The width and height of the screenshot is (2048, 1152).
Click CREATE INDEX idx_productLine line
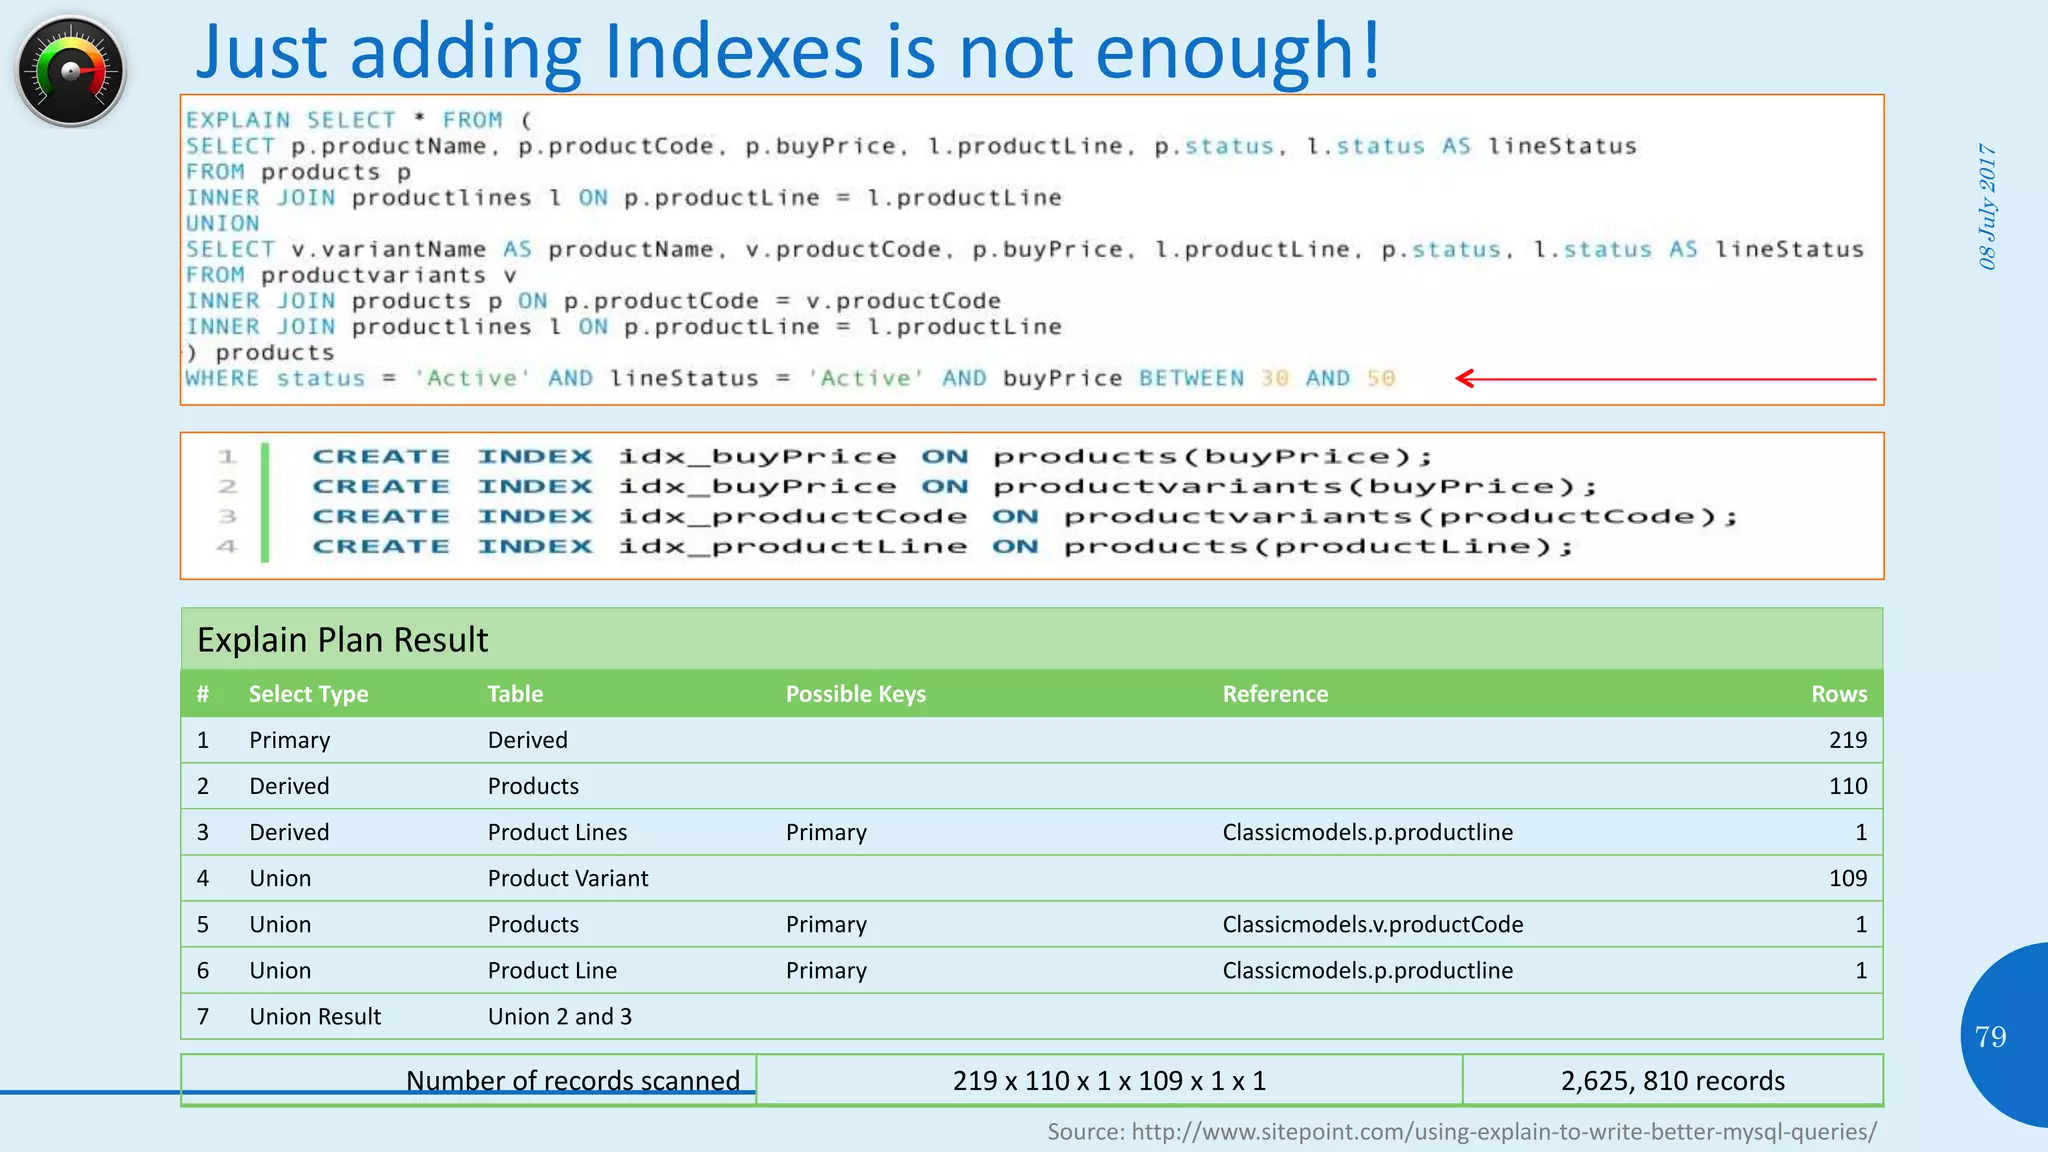943,546
